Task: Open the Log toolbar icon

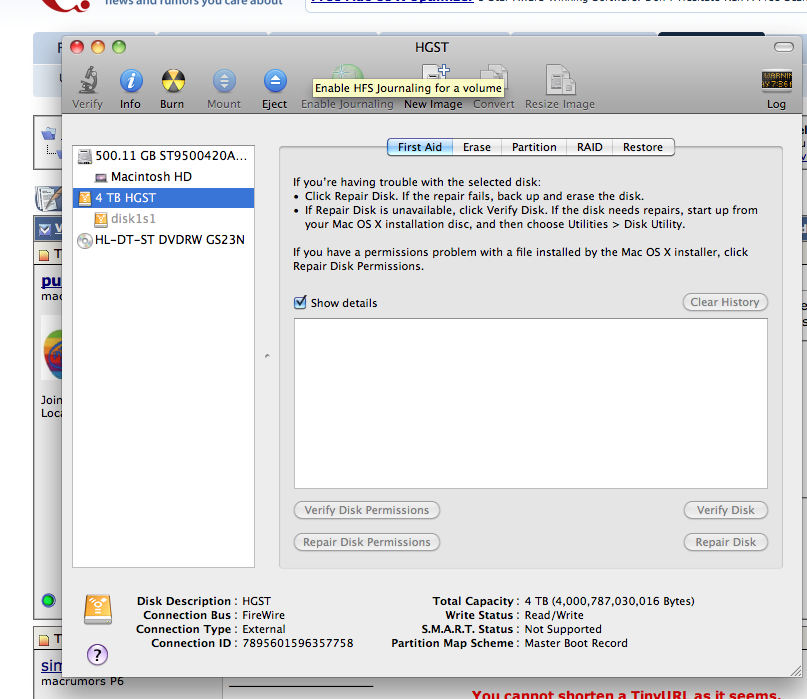Action: tap(776, 80)
